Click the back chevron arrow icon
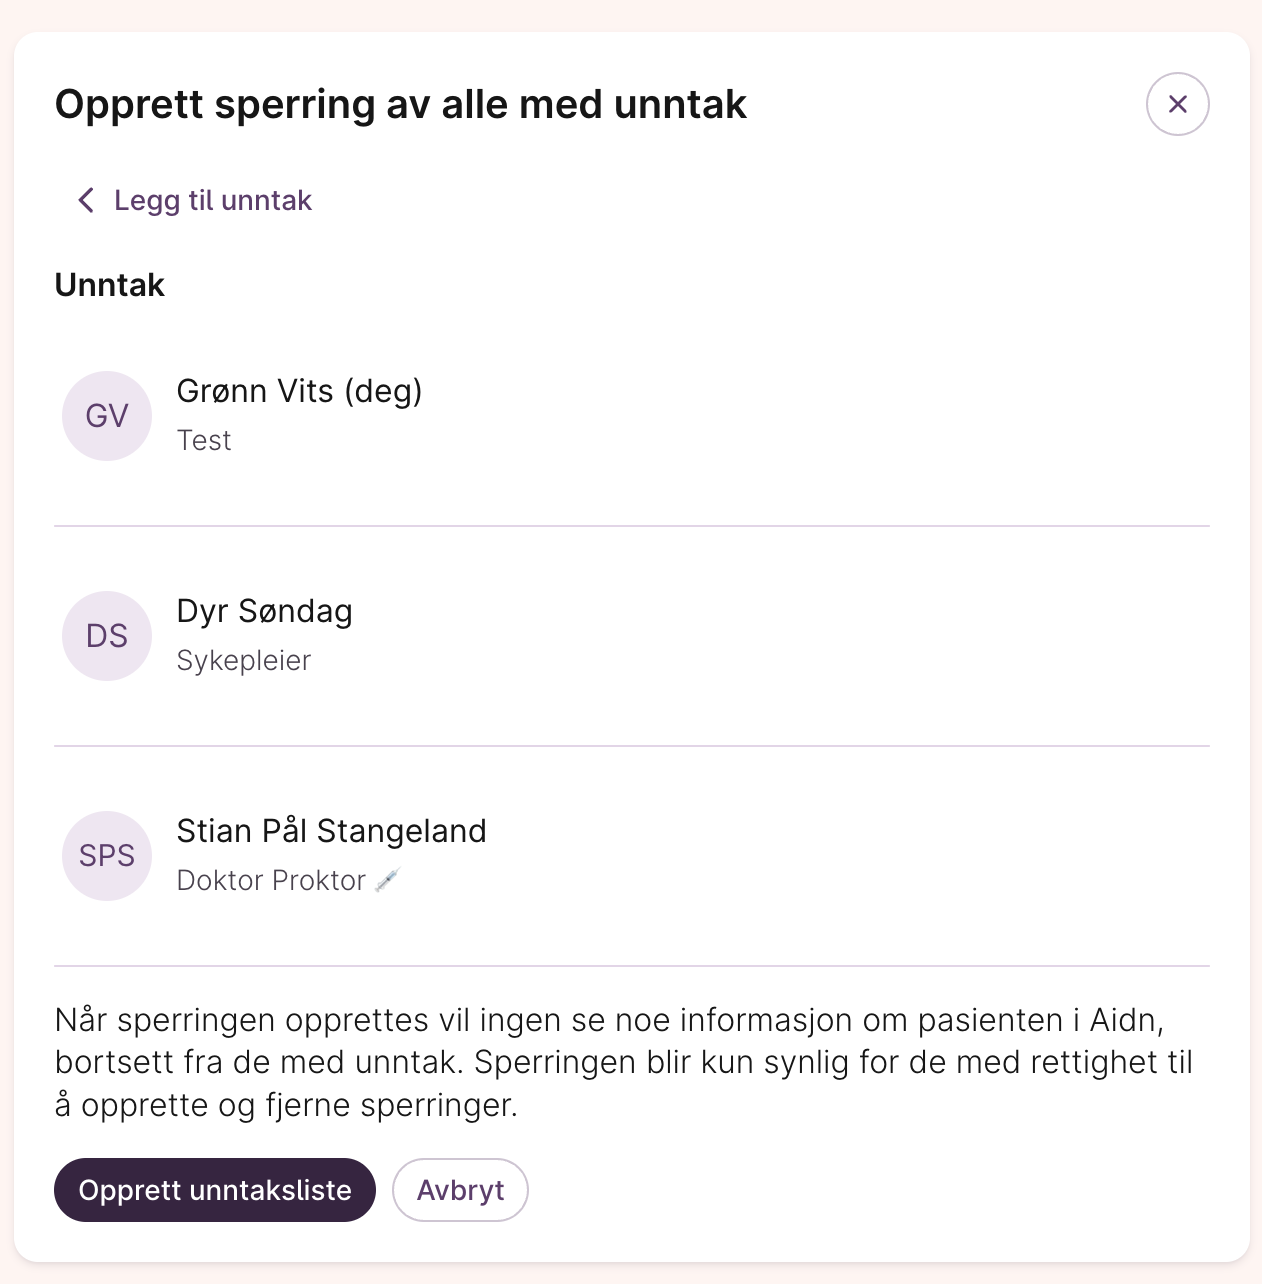The width and height of the screenshot is (1262, 1284). tap(86, 200)
